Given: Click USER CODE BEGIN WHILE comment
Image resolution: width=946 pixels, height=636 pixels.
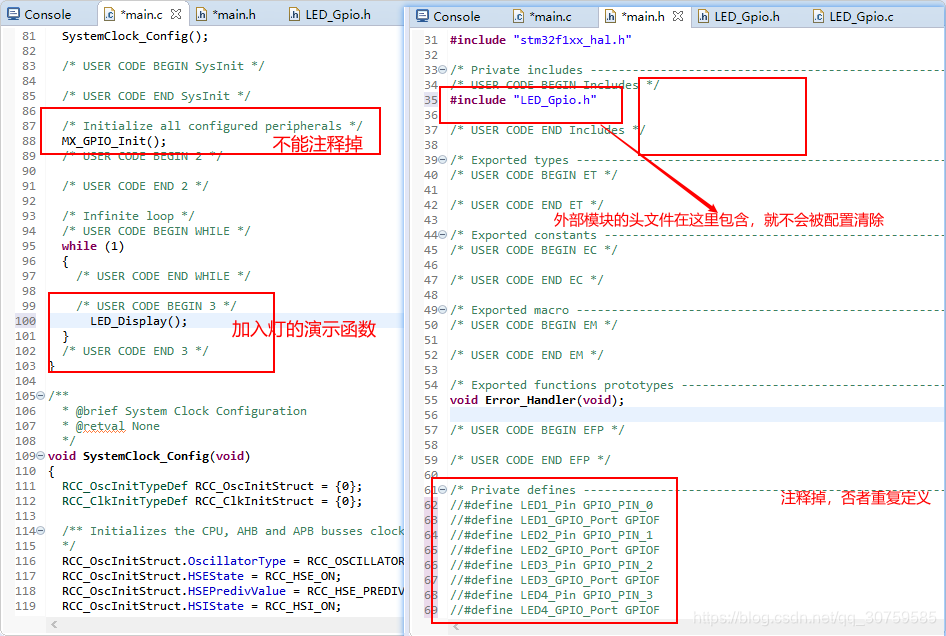Looking at the screenshot, I should coord(156,231).
